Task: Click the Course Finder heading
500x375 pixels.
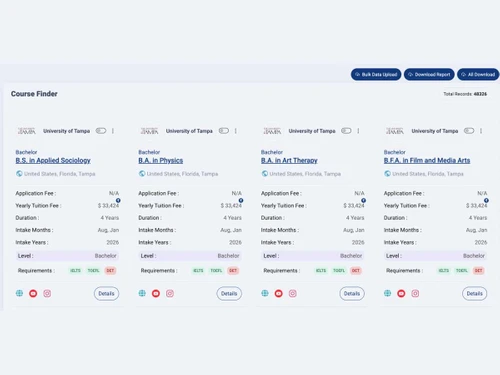Action: 34,94
